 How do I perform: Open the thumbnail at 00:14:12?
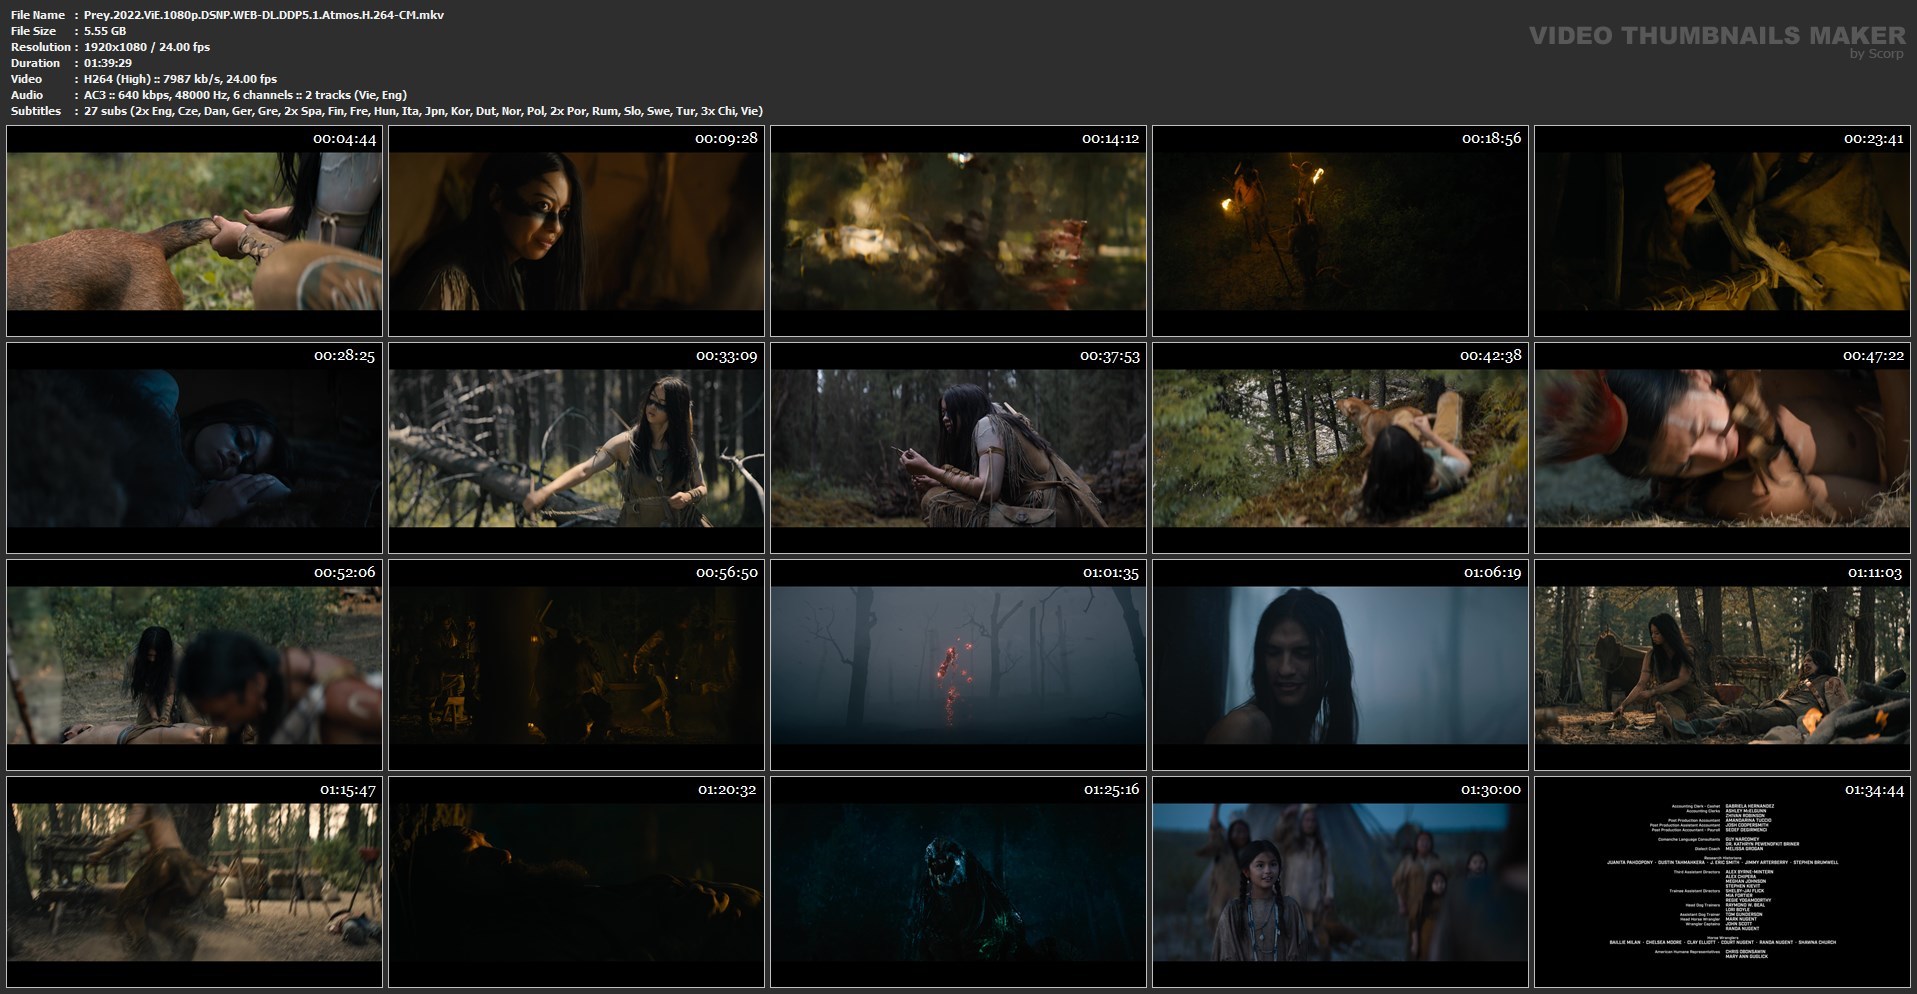(x=958, y=231)
